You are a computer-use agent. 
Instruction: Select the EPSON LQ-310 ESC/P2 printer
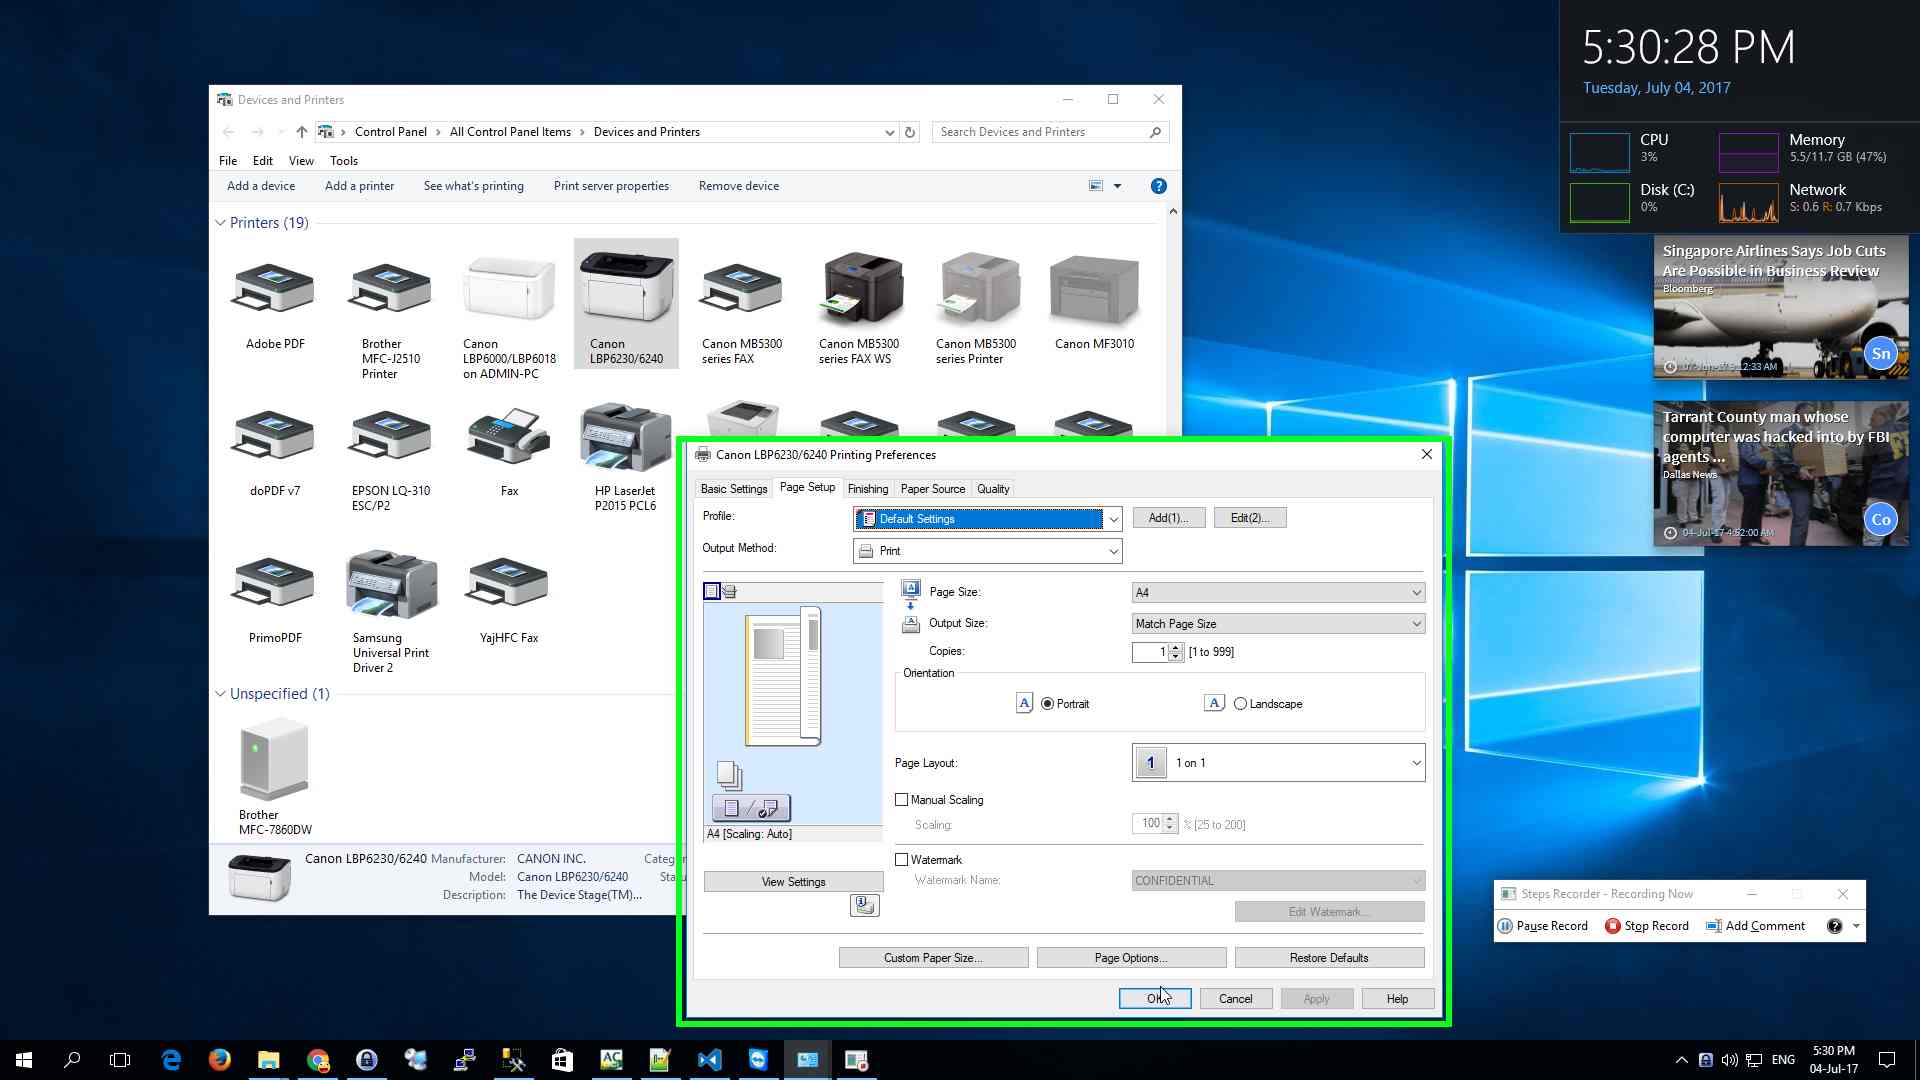[x=390, y=437]
